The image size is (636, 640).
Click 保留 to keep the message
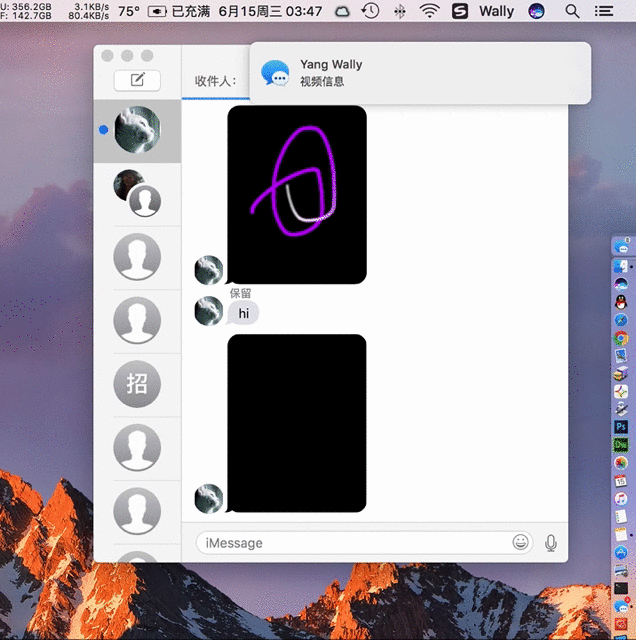tap(240, 293)
